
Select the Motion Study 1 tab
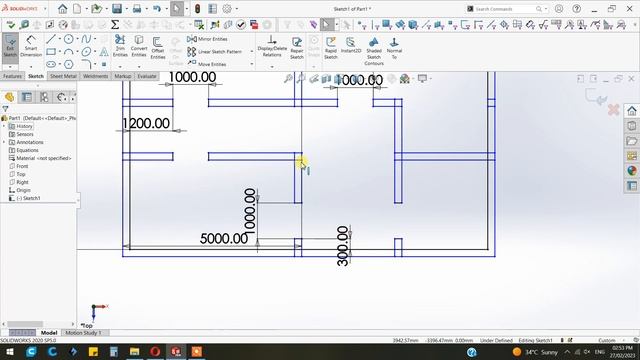(x=83, y=333)
